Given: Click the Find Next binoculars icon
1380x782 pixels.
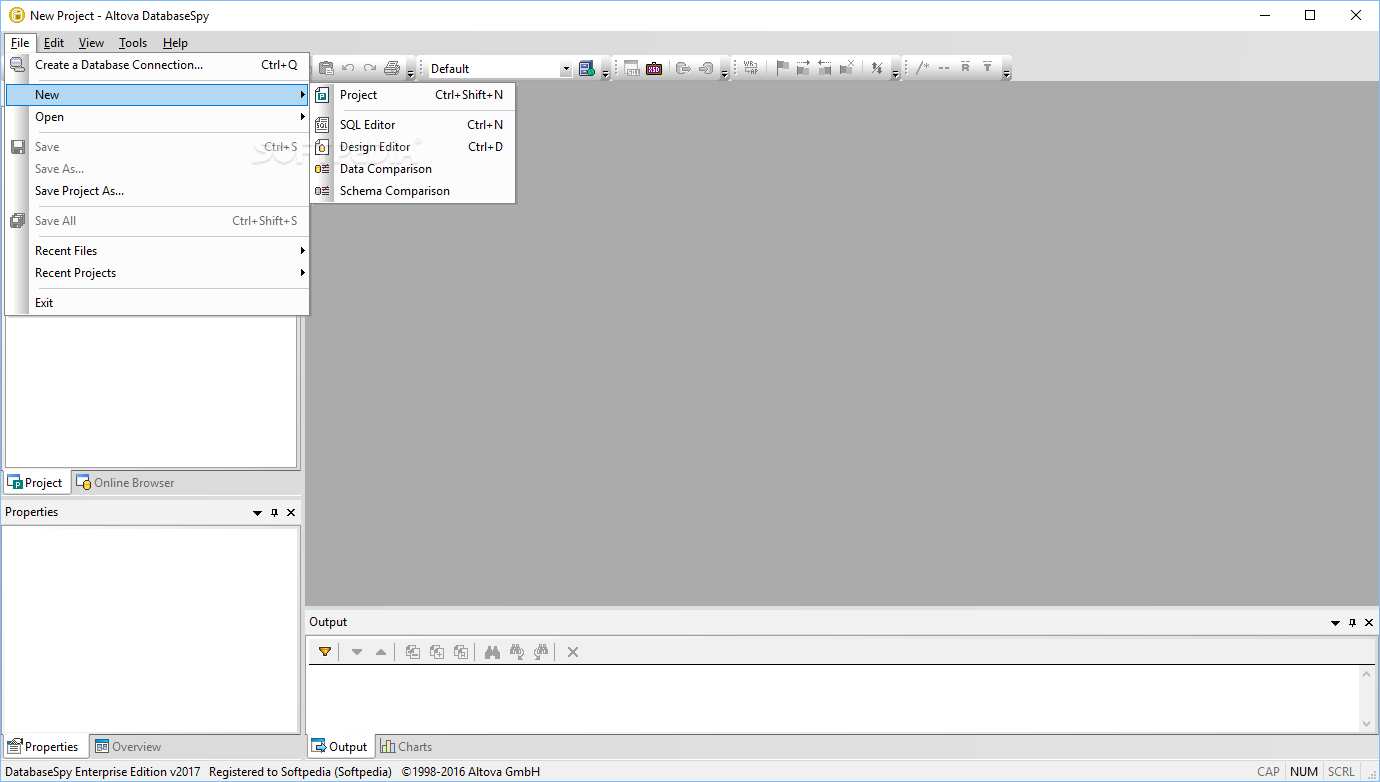Looking at the screenshot, I should (541, 652).
